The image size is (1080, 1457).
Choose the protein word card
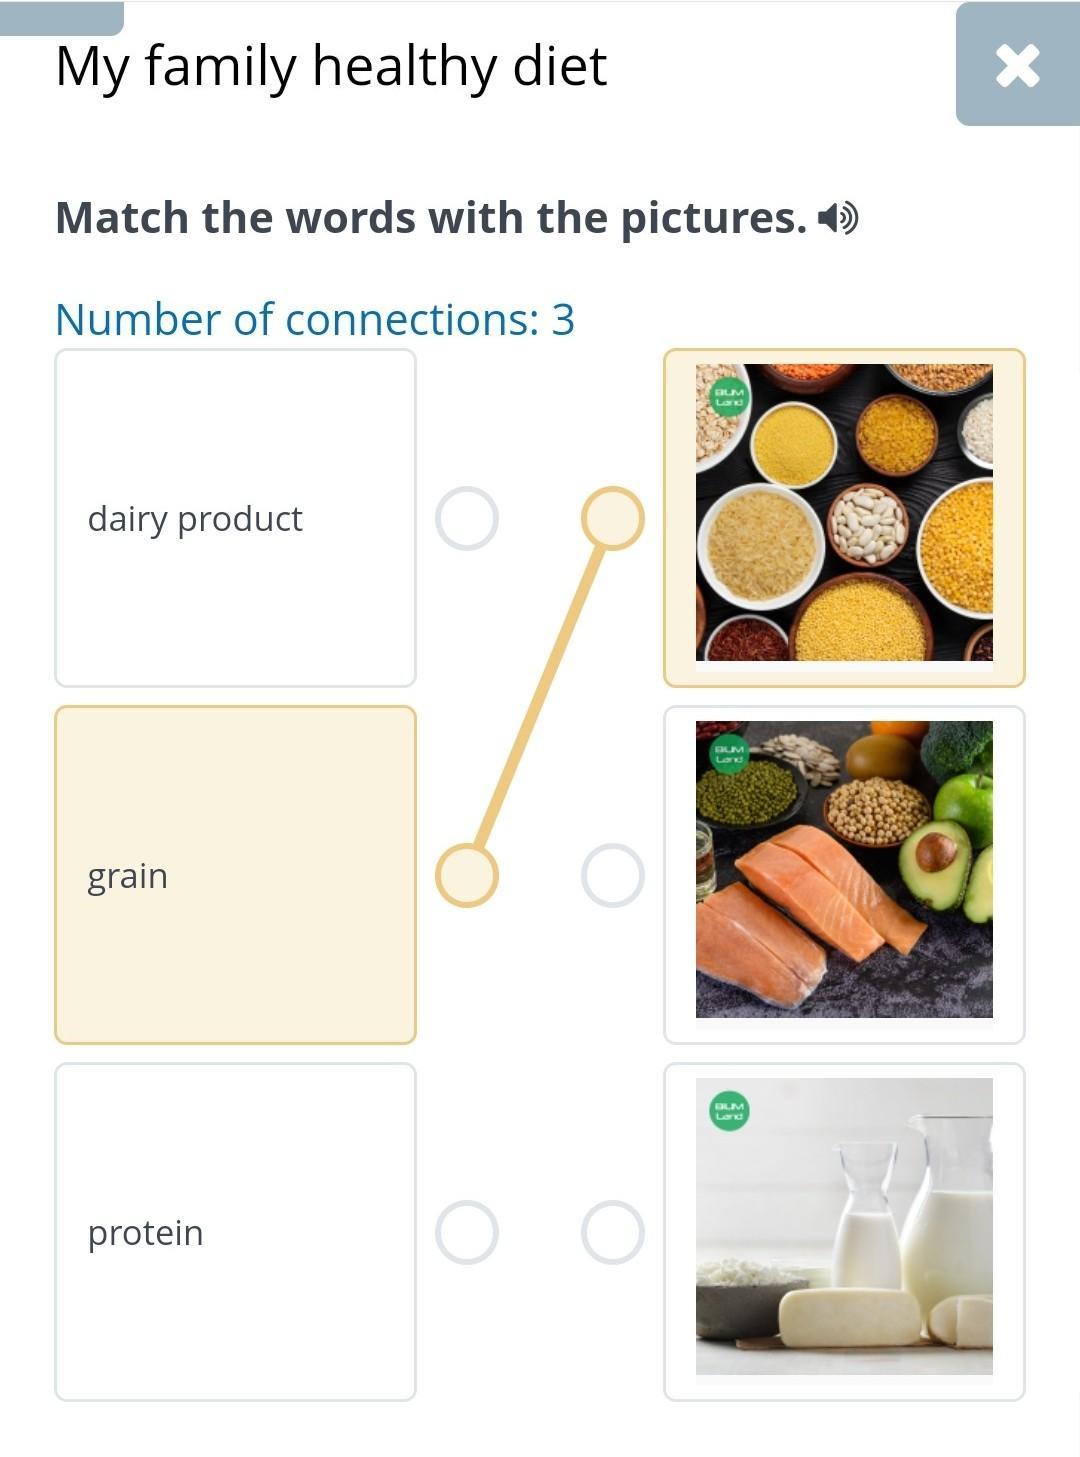pos(235,1232)
